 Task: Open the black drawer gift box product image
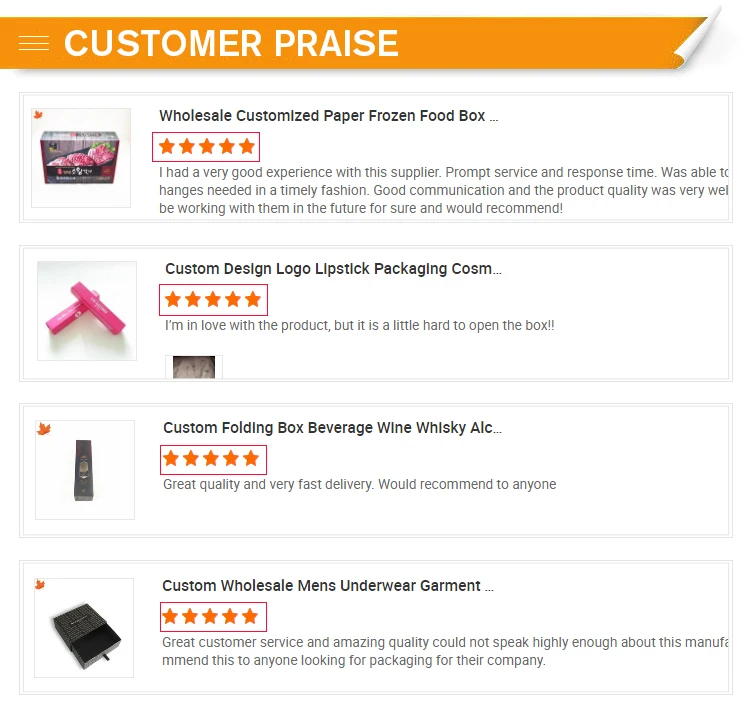pyautogui.click(x=84, y=628)
